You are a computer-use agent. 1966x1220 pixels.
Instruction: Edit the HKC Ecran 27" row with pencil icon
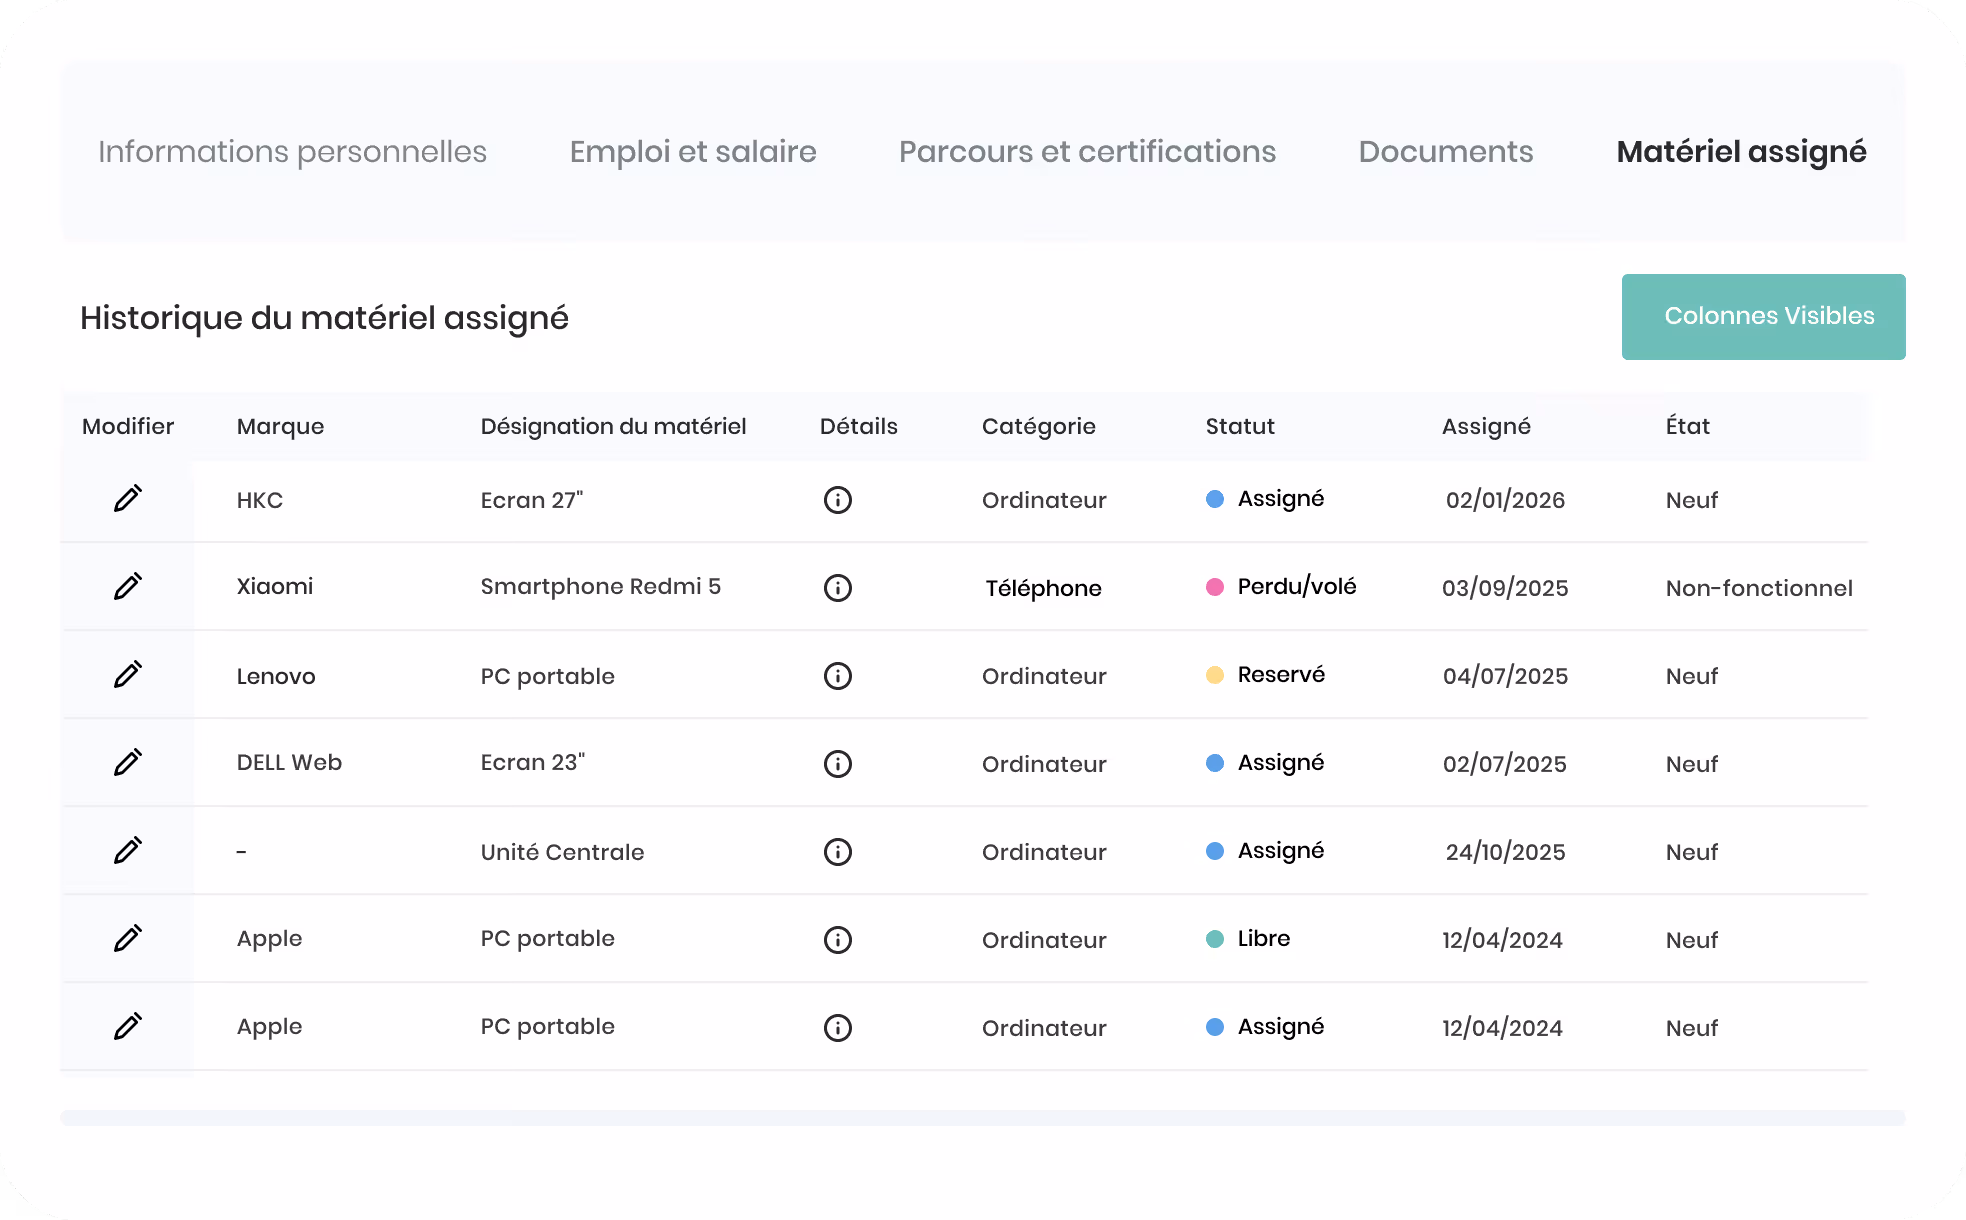128,498
